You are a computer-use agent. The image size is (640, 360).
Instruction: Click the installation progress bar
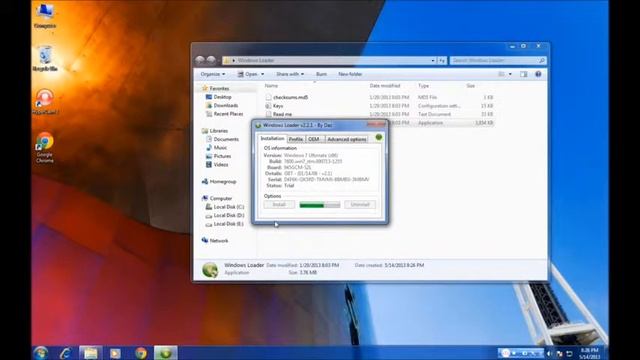320,205
